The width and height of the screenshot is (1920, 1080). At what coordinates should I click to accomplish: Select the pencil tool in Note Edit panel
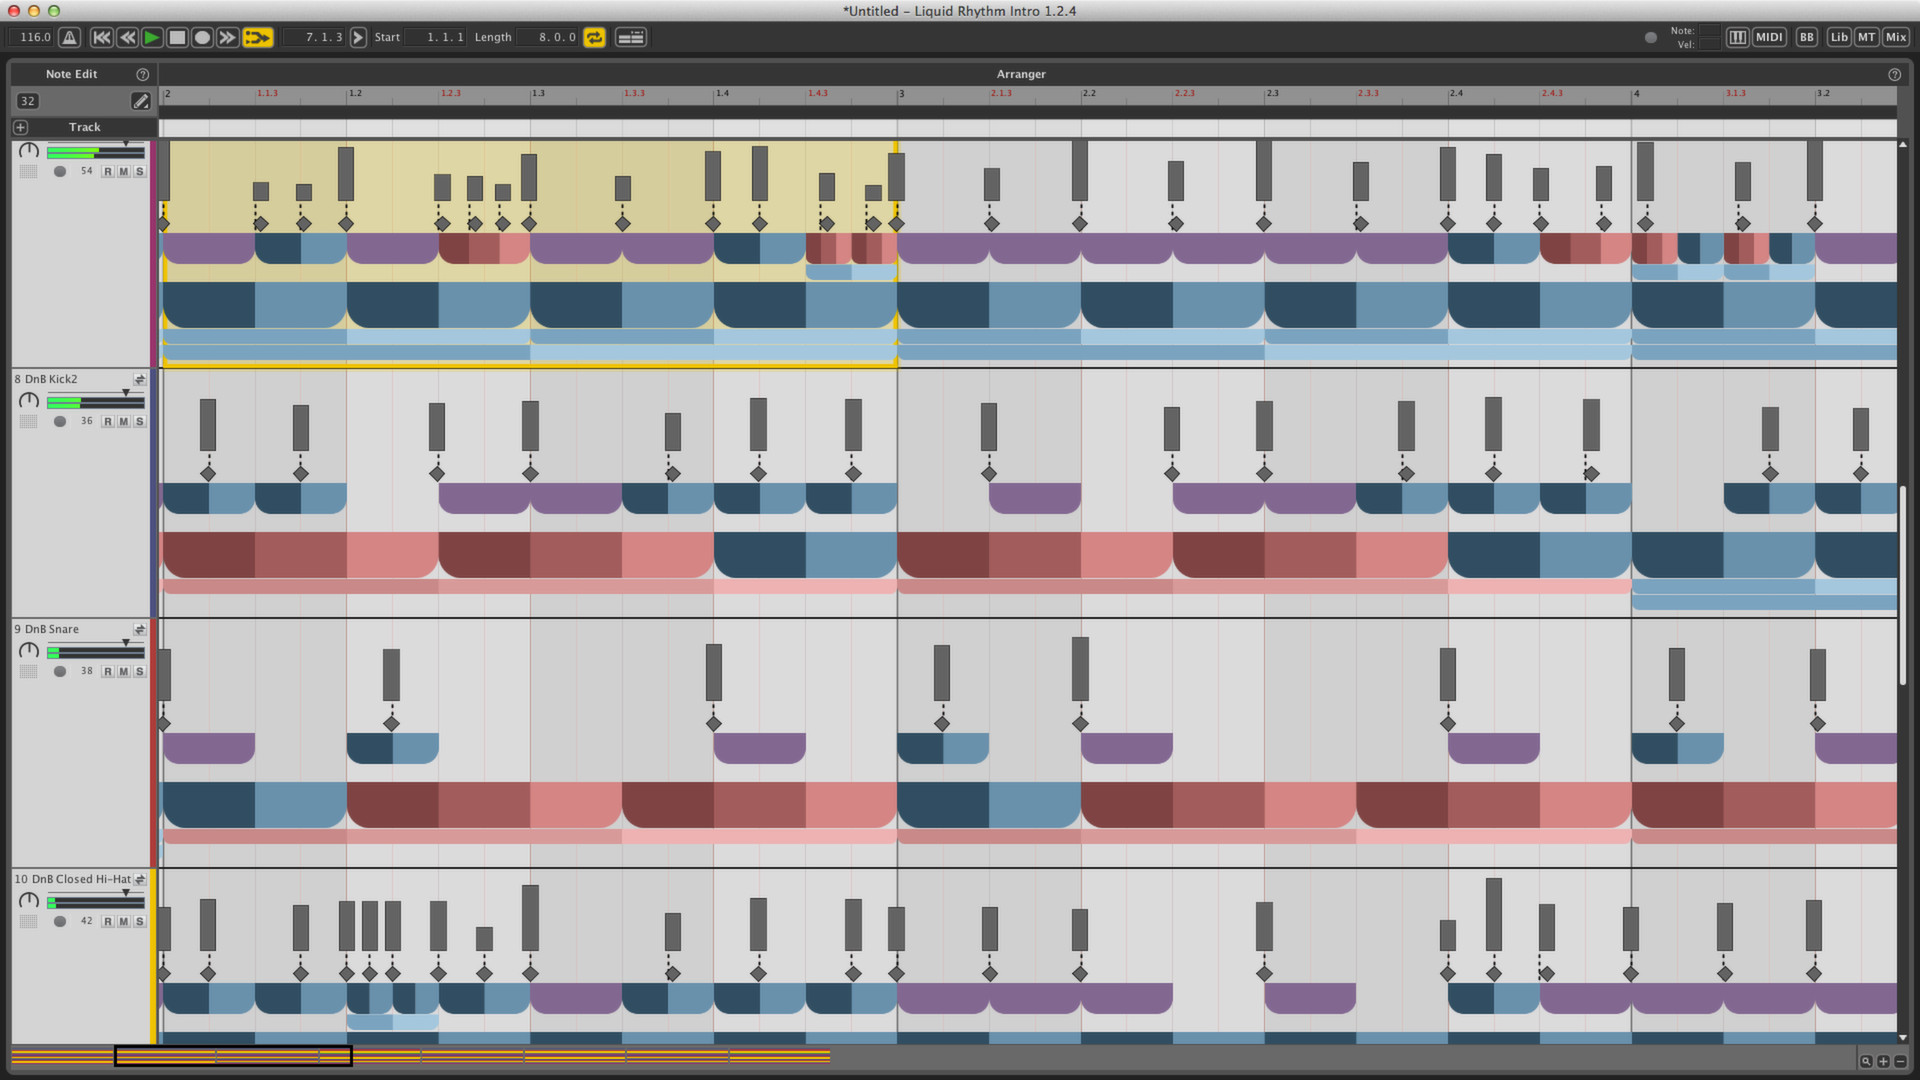pyautogui.click(x=140, y=101)
